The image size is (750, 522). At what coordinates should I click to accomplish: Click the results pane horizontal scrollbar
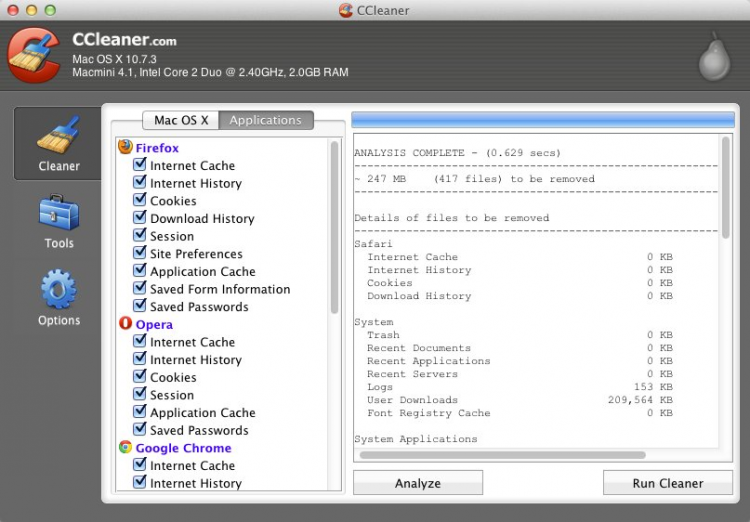pyautogui.click(x=500, y=455)
